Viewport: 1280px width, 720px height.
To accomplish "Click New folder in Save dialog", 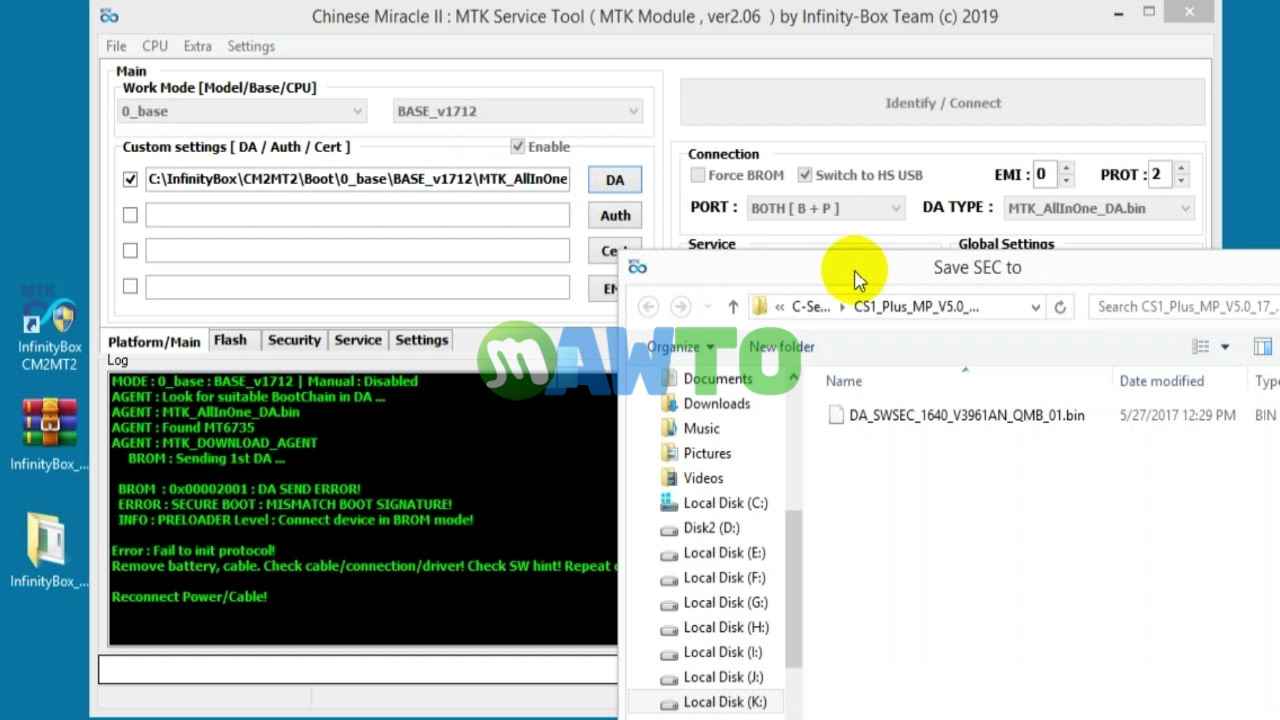I will coord(782,347).
